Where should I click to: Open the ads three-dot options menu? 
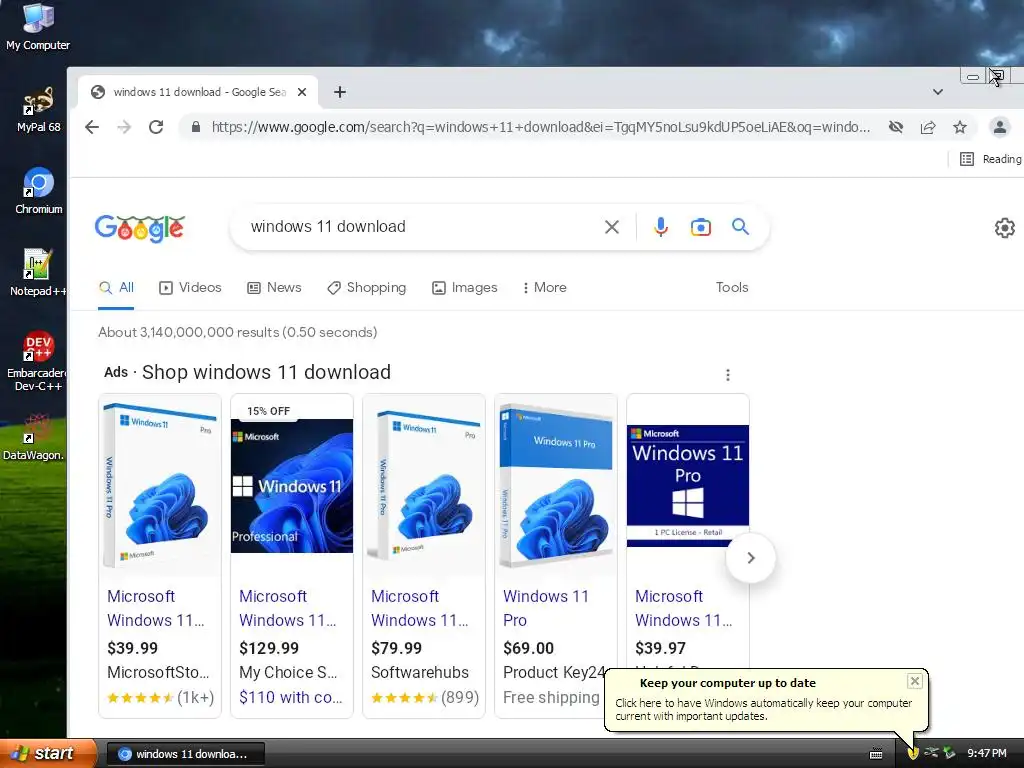pos(728,375)
